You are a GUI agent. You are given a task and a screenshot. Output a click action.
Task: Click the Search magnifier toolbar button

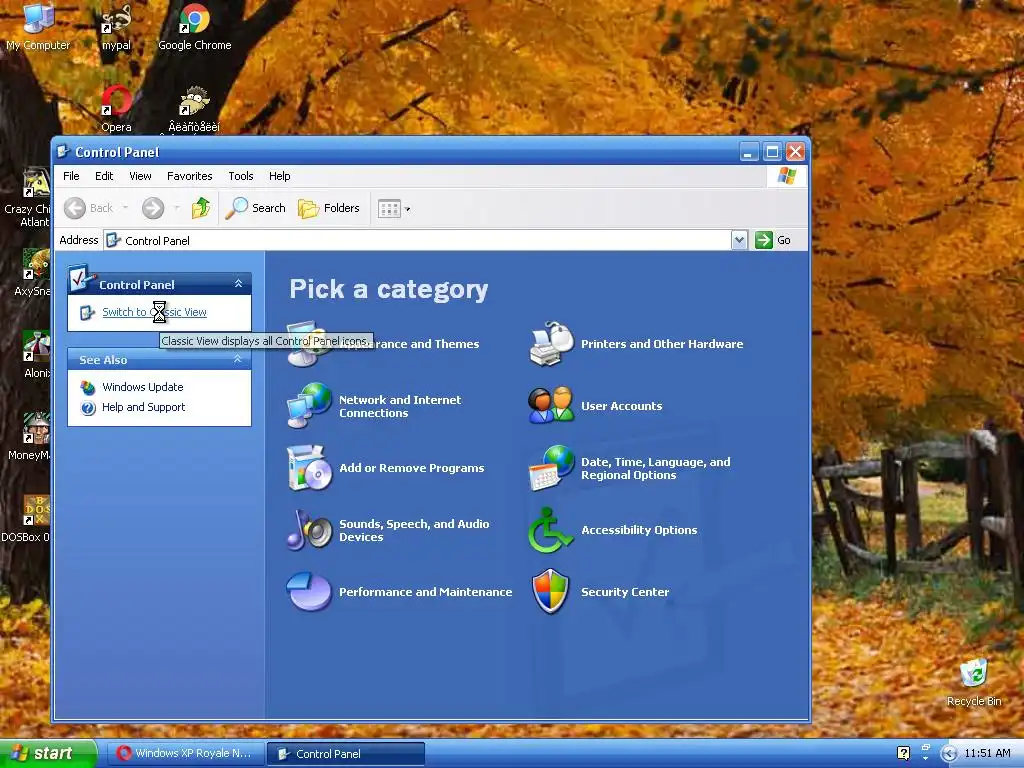point(255,208)
